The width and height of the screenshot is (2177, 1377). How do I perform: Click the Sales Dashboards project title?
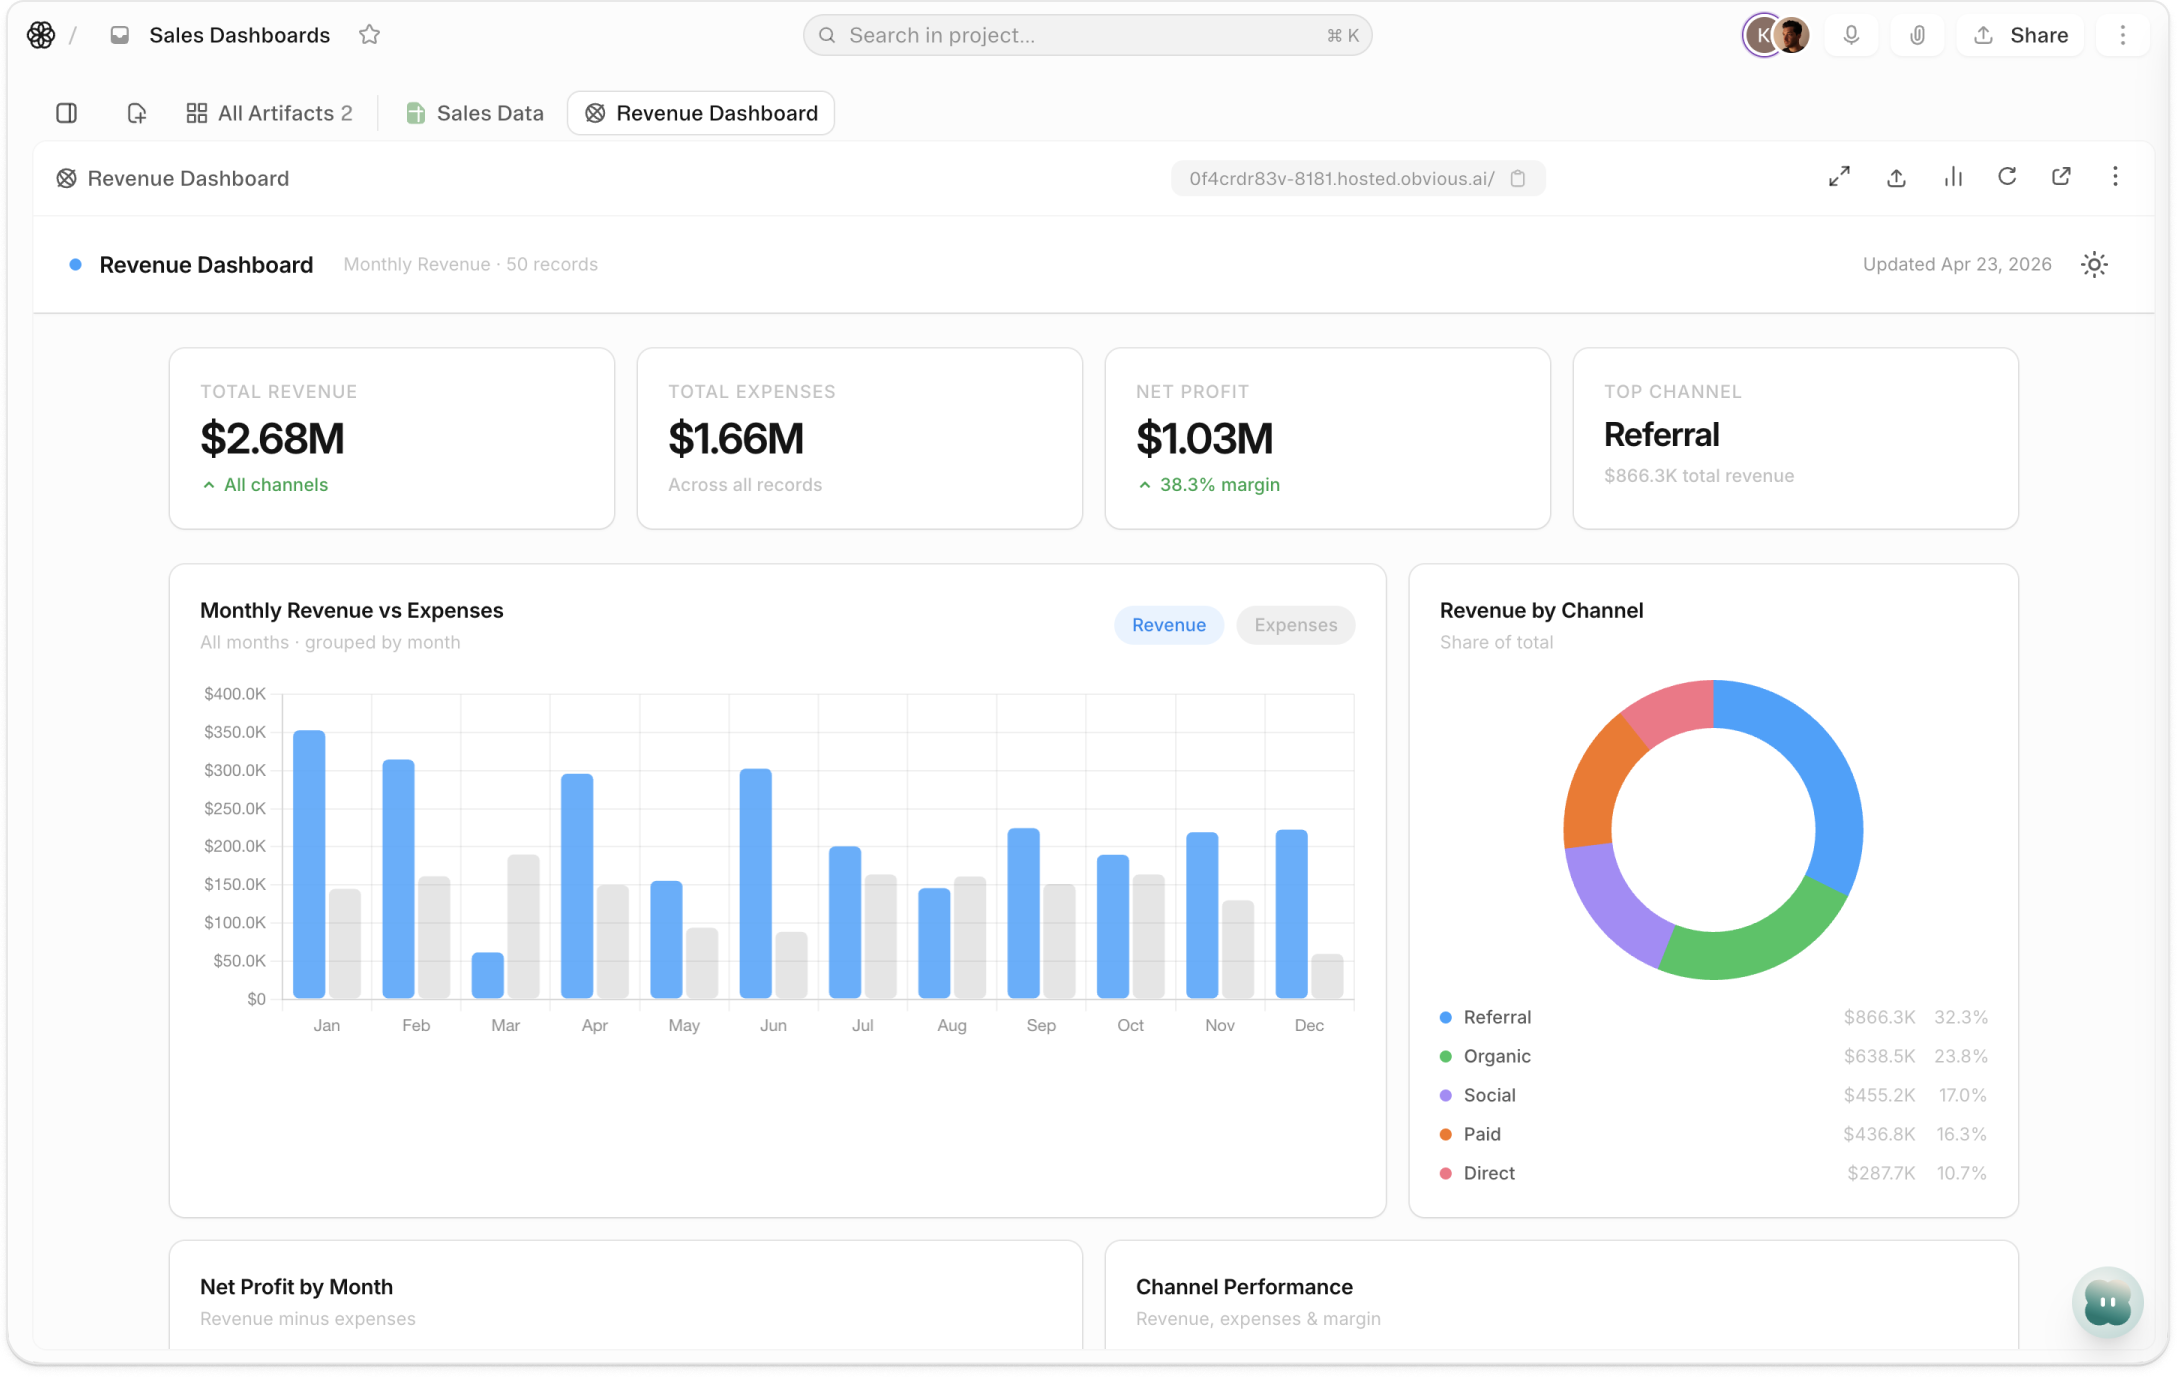pos(239,35)
